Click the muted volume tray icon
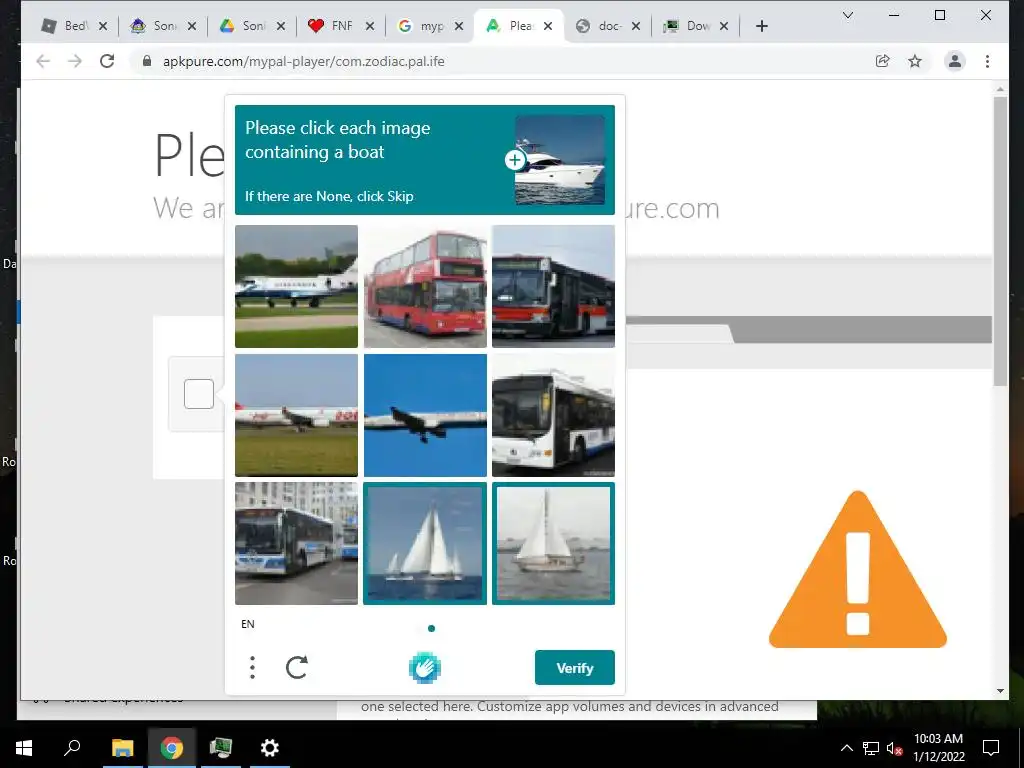The width and height of the screenshot is (1024, 768). (x=894, y=748)
